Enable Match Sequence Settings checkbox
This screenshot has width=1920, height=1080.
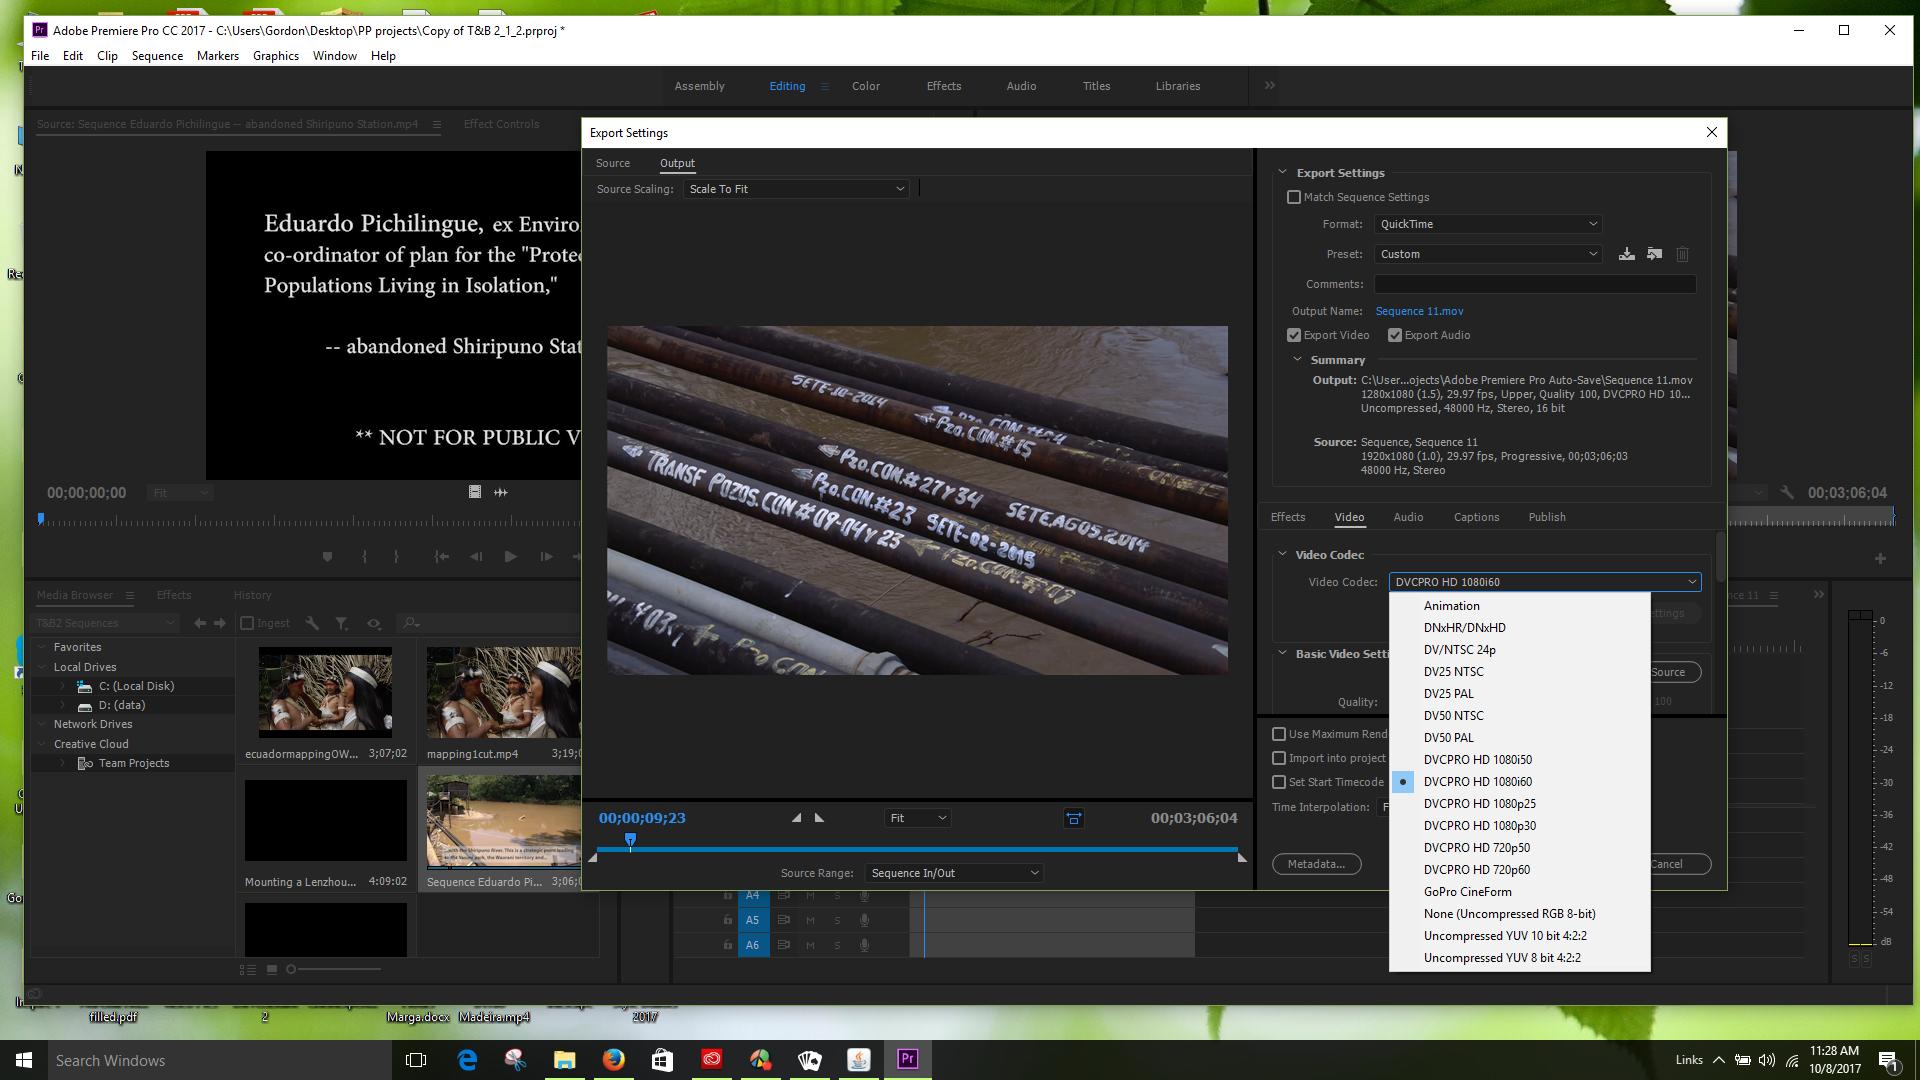point(1294,197)
